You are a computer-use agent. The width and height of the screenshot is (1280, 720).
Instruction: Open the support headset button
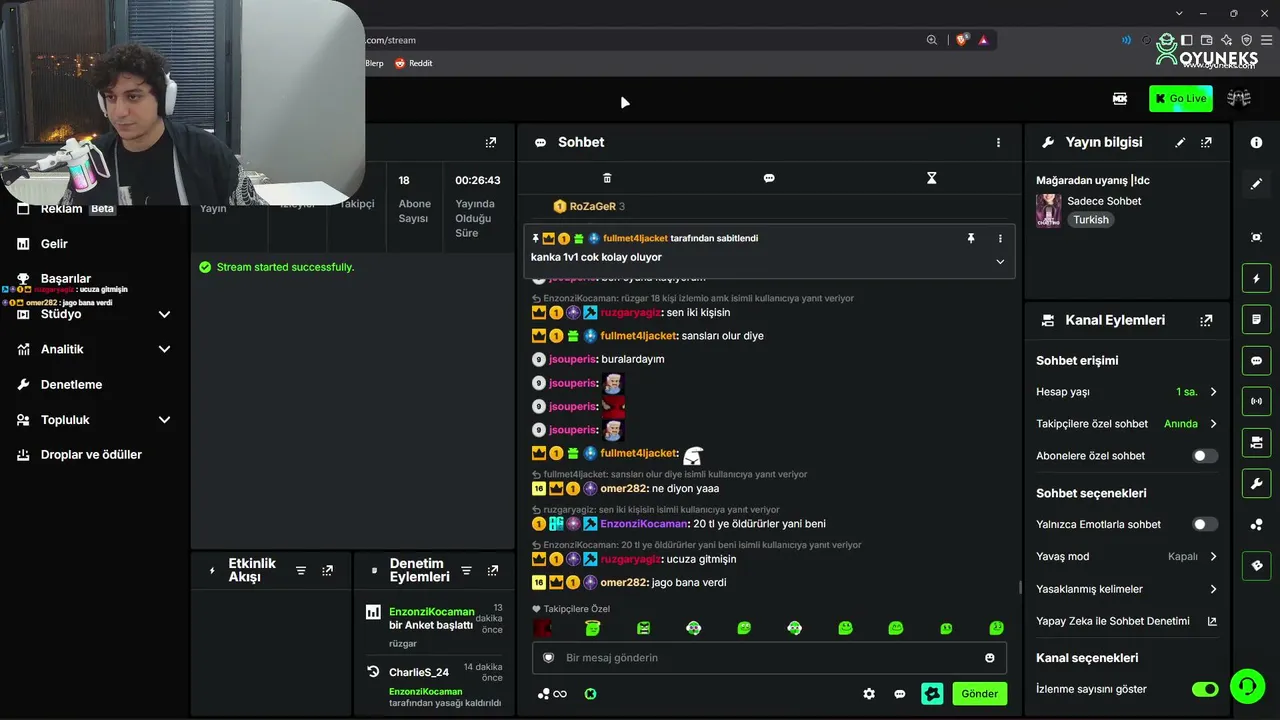tap(1248, 686)
